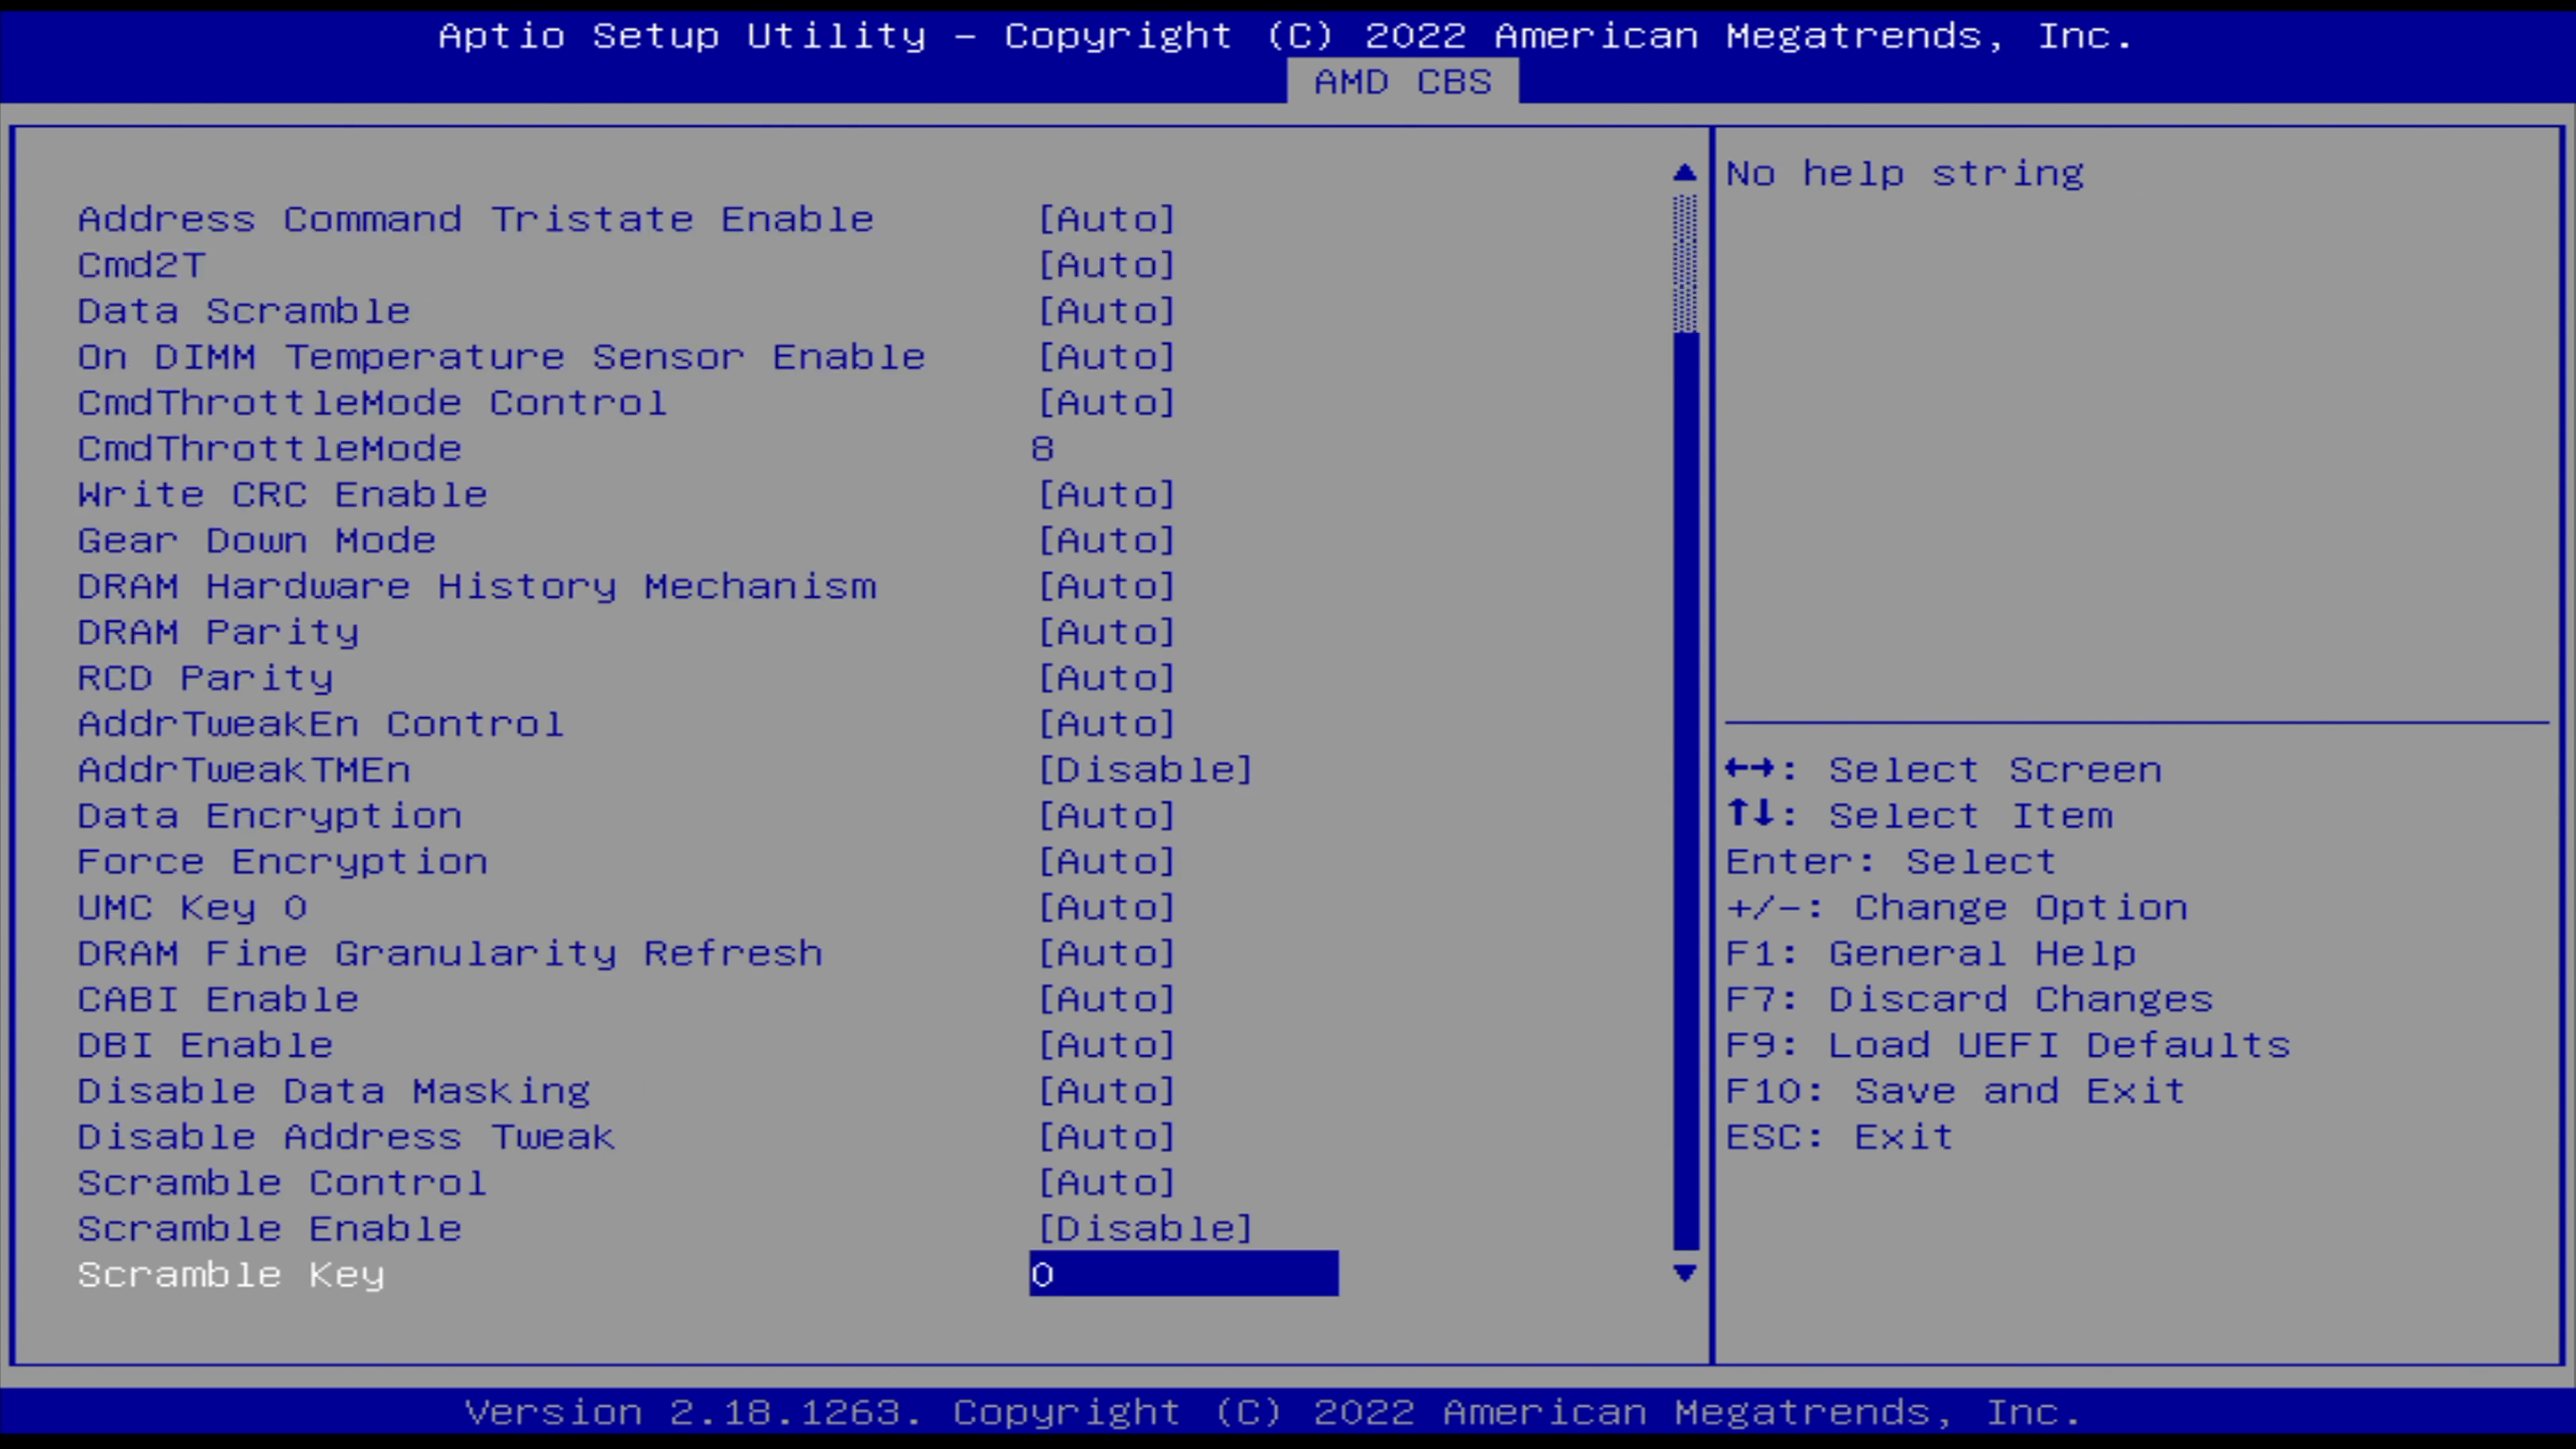
Task: Click the settings list scrollbar thumb
Action: click(1685, 790)
